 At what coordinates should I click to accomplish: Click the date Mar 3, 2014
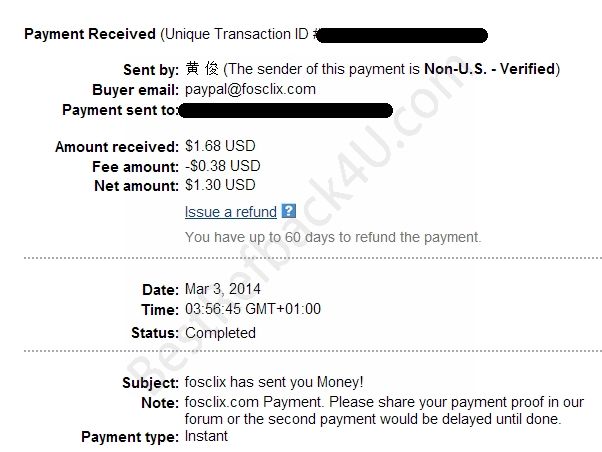[x=221, y=289]
